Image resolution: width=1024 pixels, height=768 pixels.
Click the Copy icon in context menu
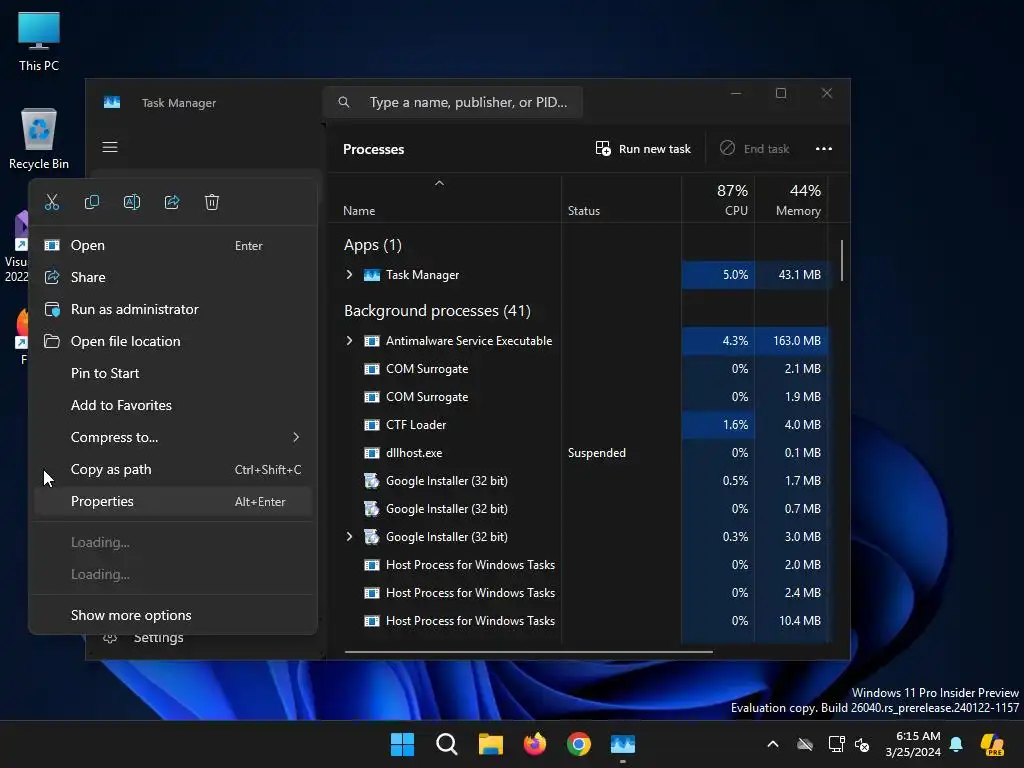click(92, 202)
